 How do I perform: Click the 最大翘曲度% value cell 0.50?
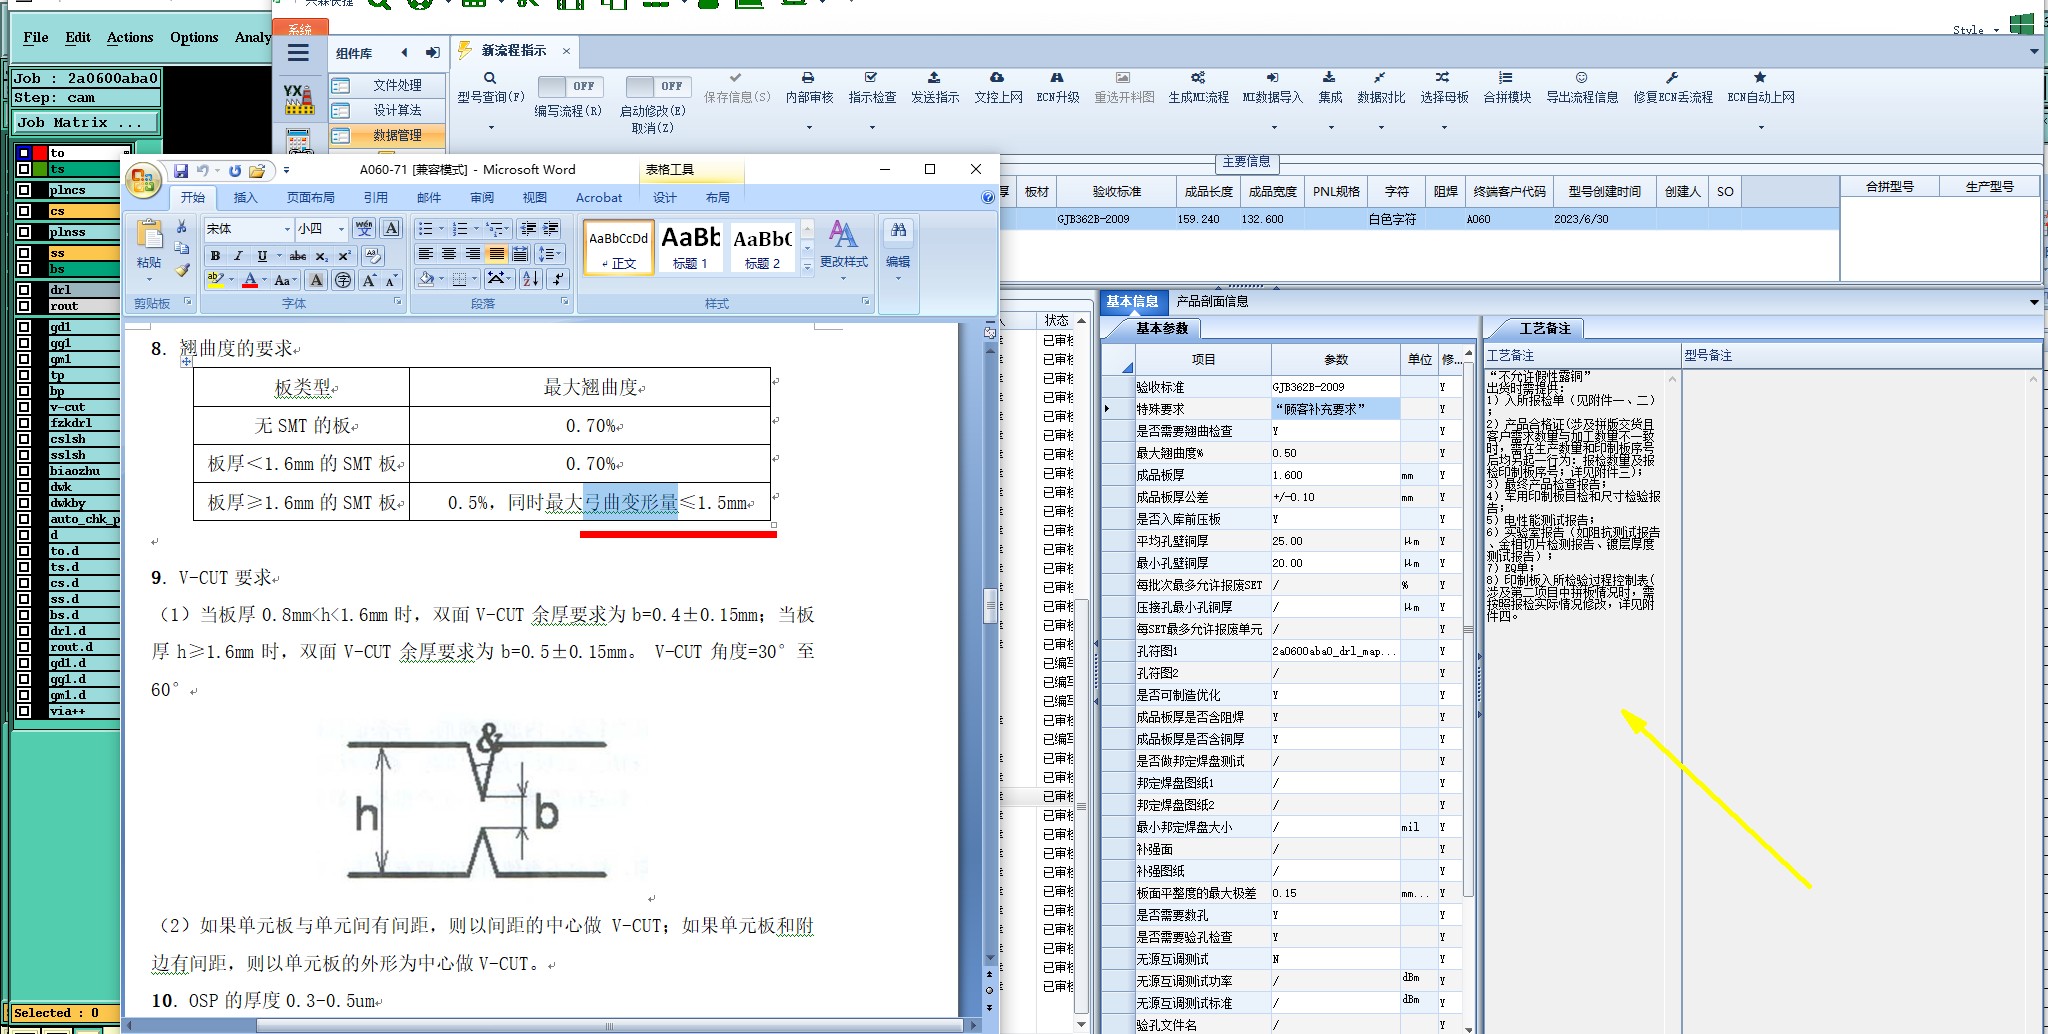(1335, 453)
